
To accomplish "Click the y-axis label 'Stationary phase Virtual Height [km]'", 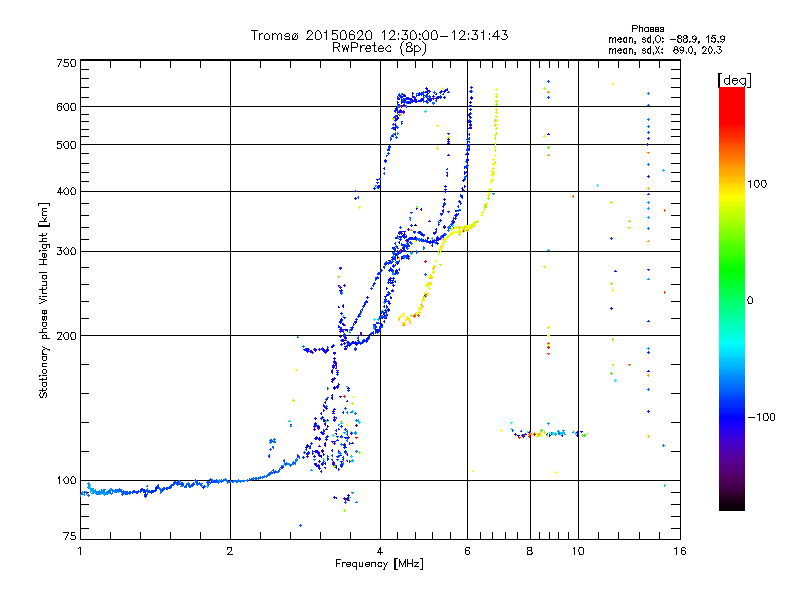I will (x=43, y=300).
